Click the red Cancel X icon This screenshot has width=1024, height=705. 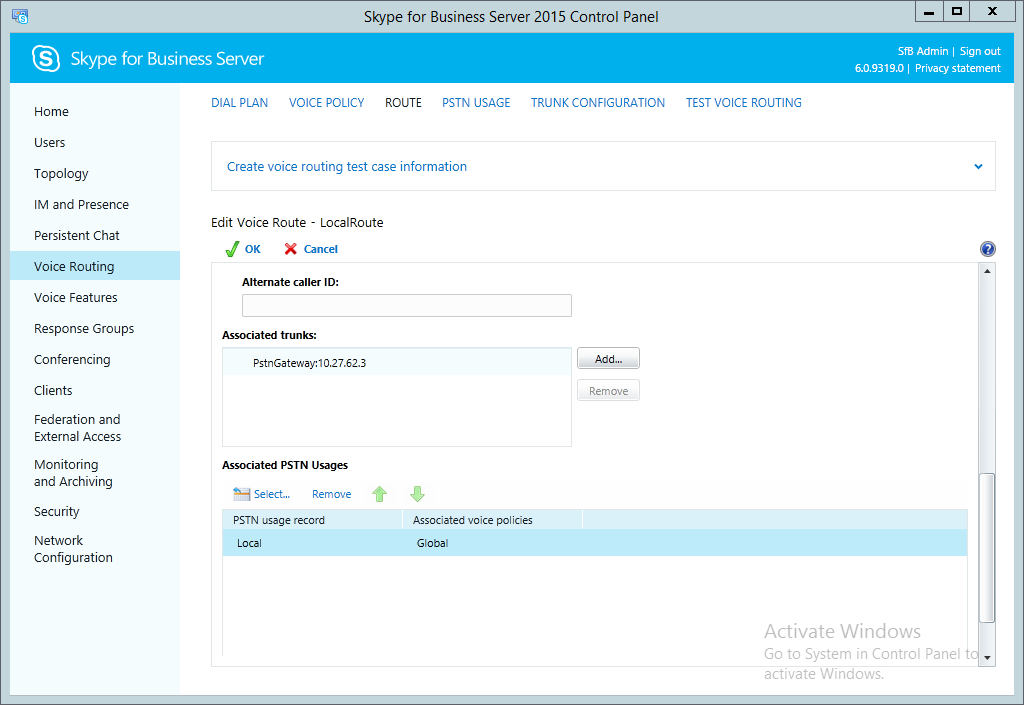pos(291,249)
